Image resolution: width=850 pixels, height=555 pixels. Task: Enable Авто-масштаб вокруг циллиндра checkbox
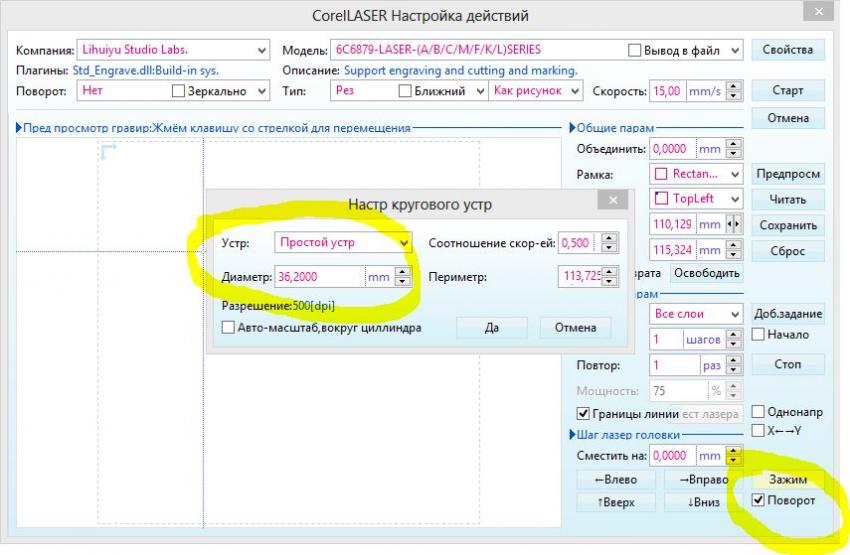229,328
